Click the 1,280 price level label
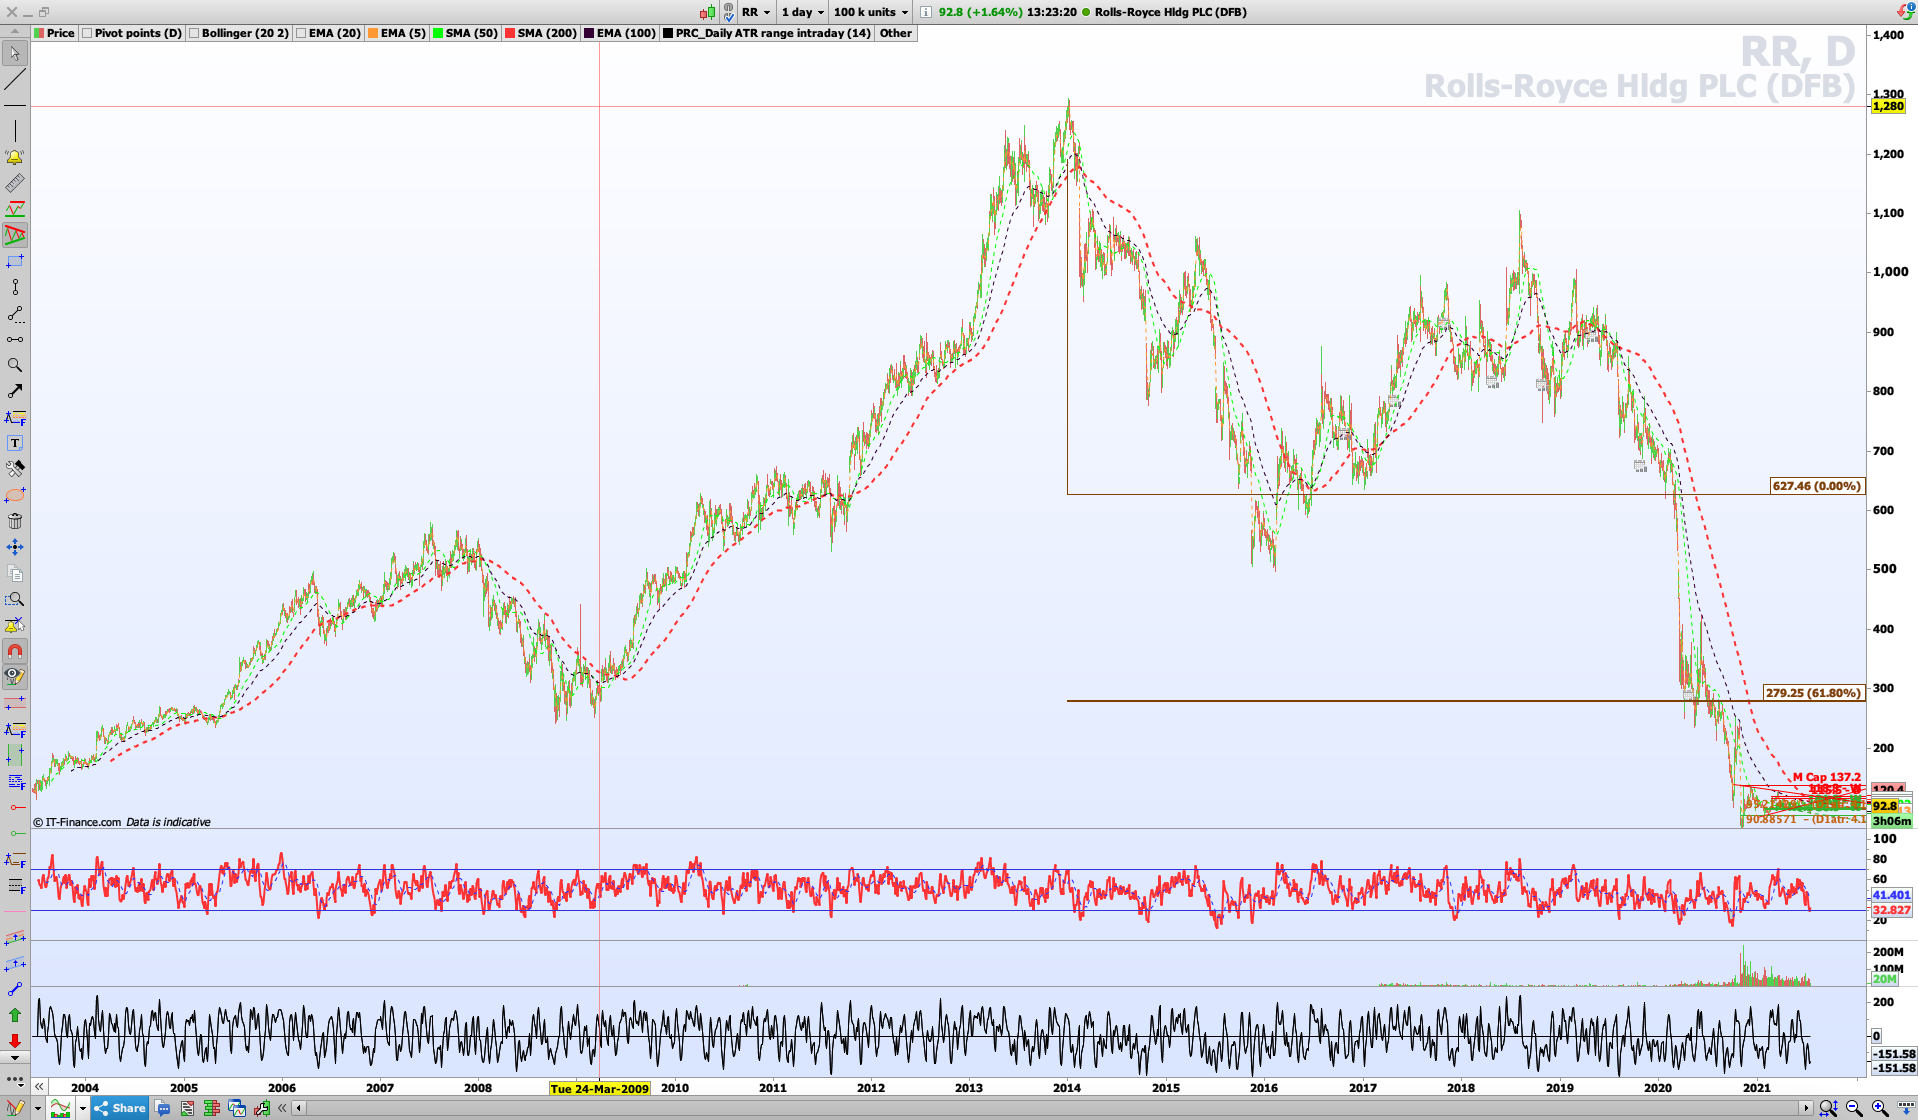 tap(1888, 106)
